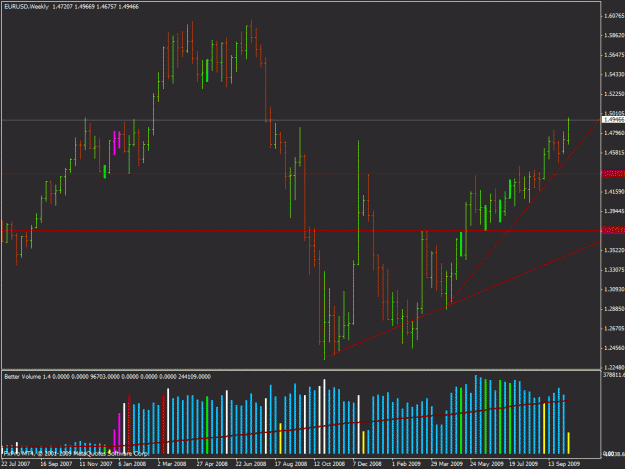Click price axis label 1.39445
The height and width of the screenshot is (469, 625).
pos(614,211)
